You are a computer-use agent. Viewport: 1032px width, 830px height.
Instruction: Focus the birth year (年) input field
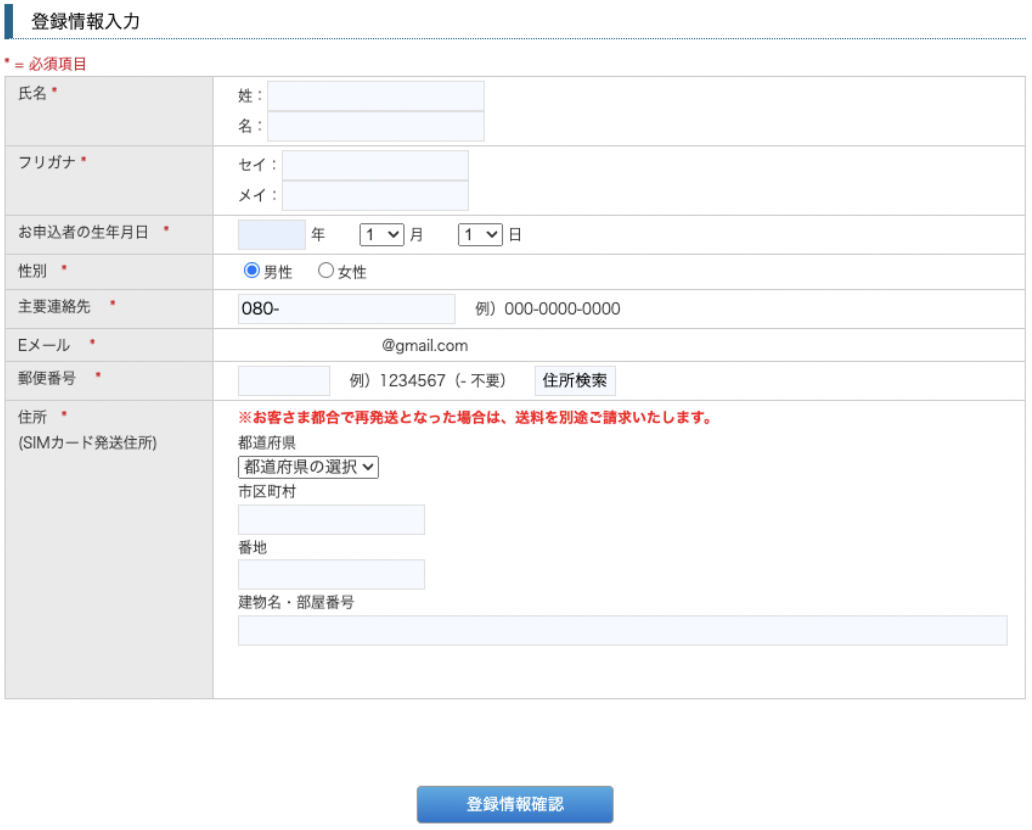click(271, 235)
